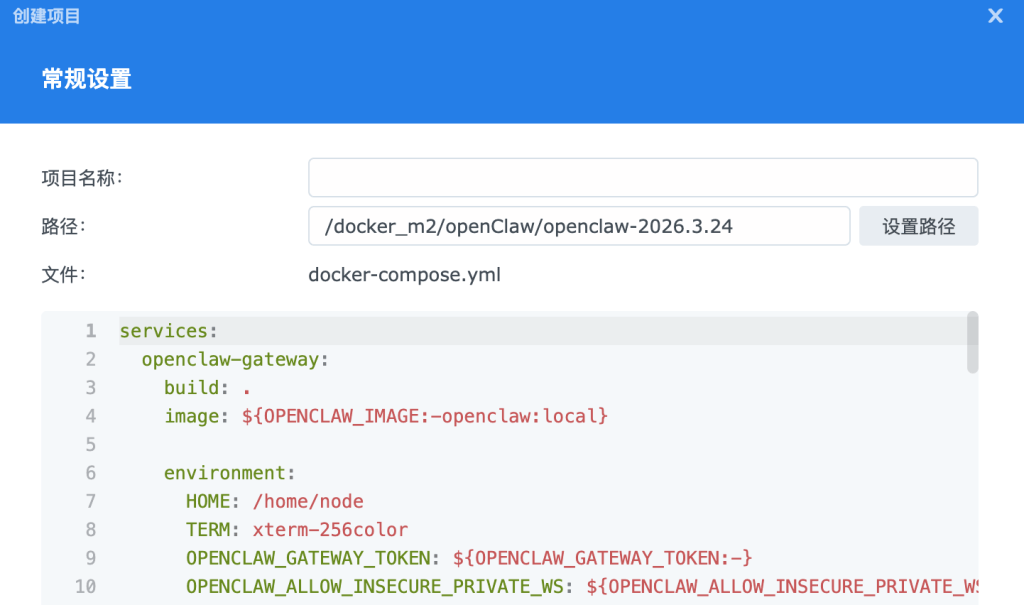
Task: Click the 创建项目 title bar text
Action: pos(44,15)
